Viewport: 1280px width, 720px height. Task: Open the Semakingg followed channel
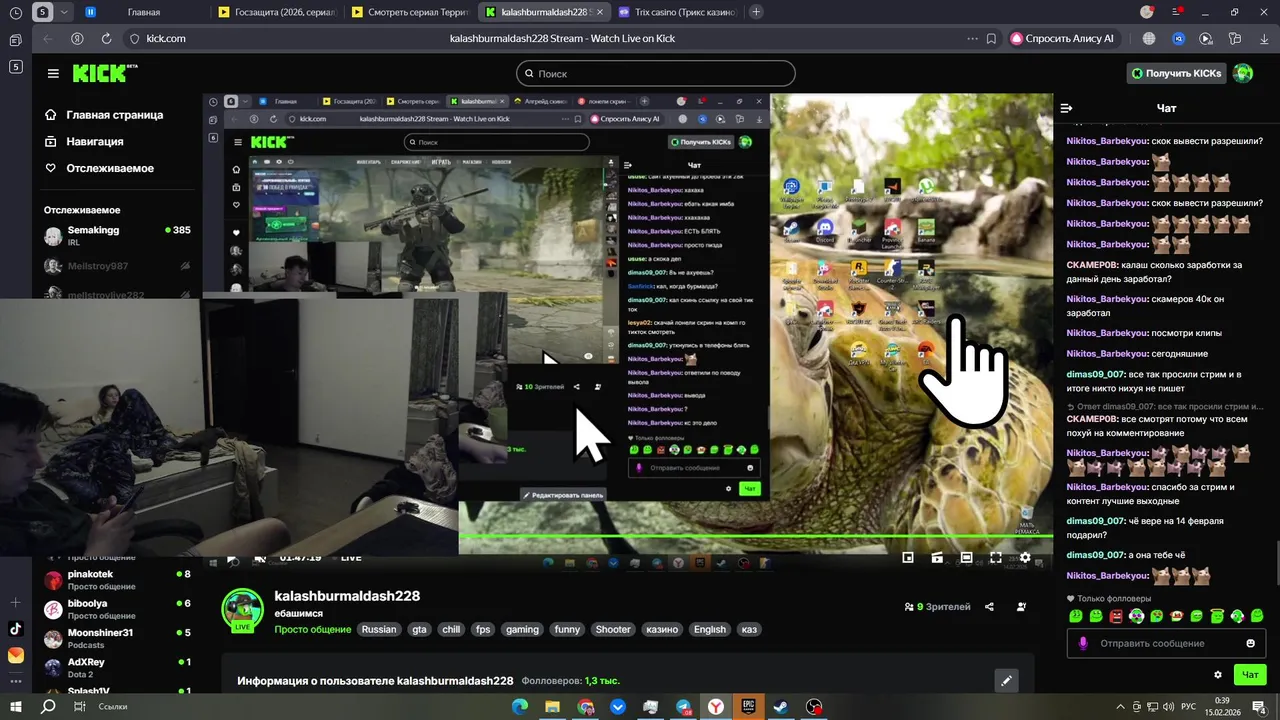click(x=117, y=236)
